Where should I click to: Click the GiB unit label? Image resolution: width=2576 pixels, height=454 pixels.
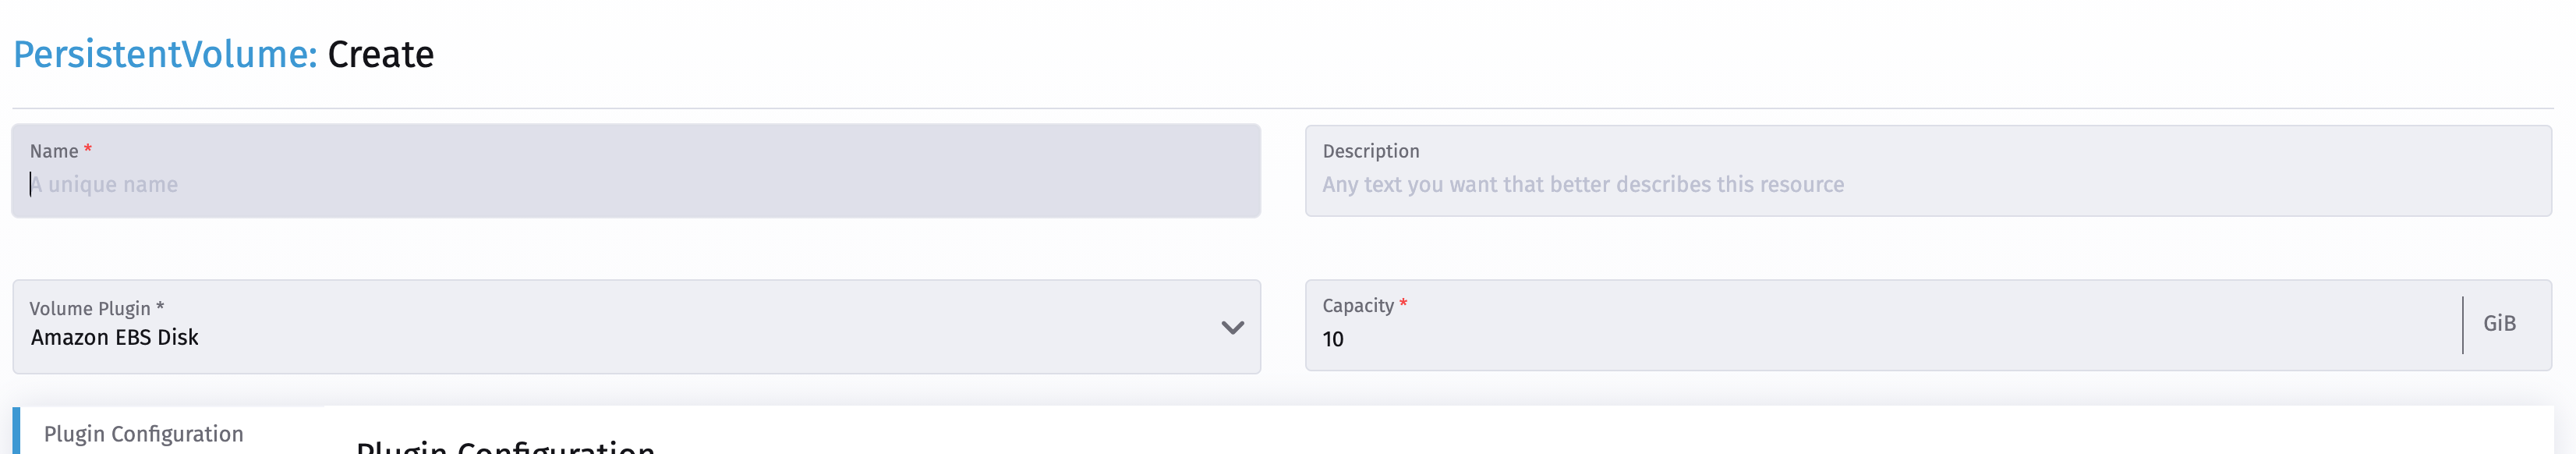coord(2501,323)
